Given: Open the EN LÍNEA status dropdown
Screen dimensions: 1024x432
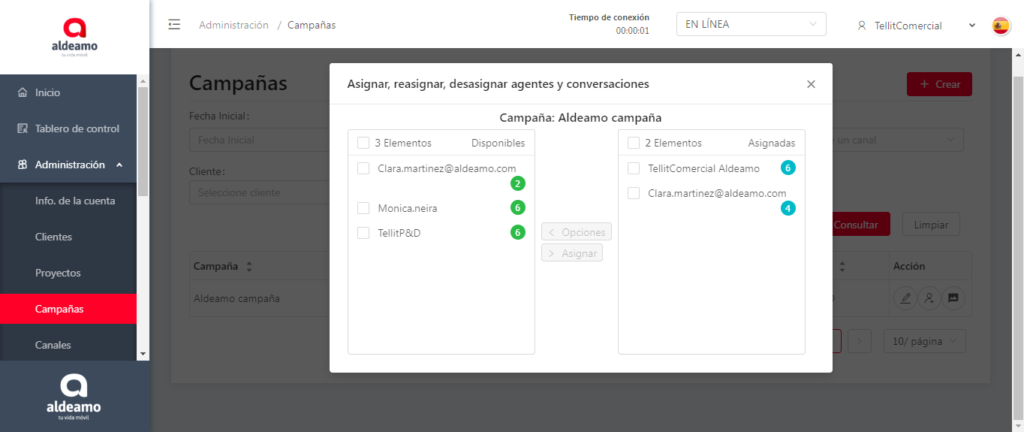Looking at the screenshot, I should click(751, 25).
